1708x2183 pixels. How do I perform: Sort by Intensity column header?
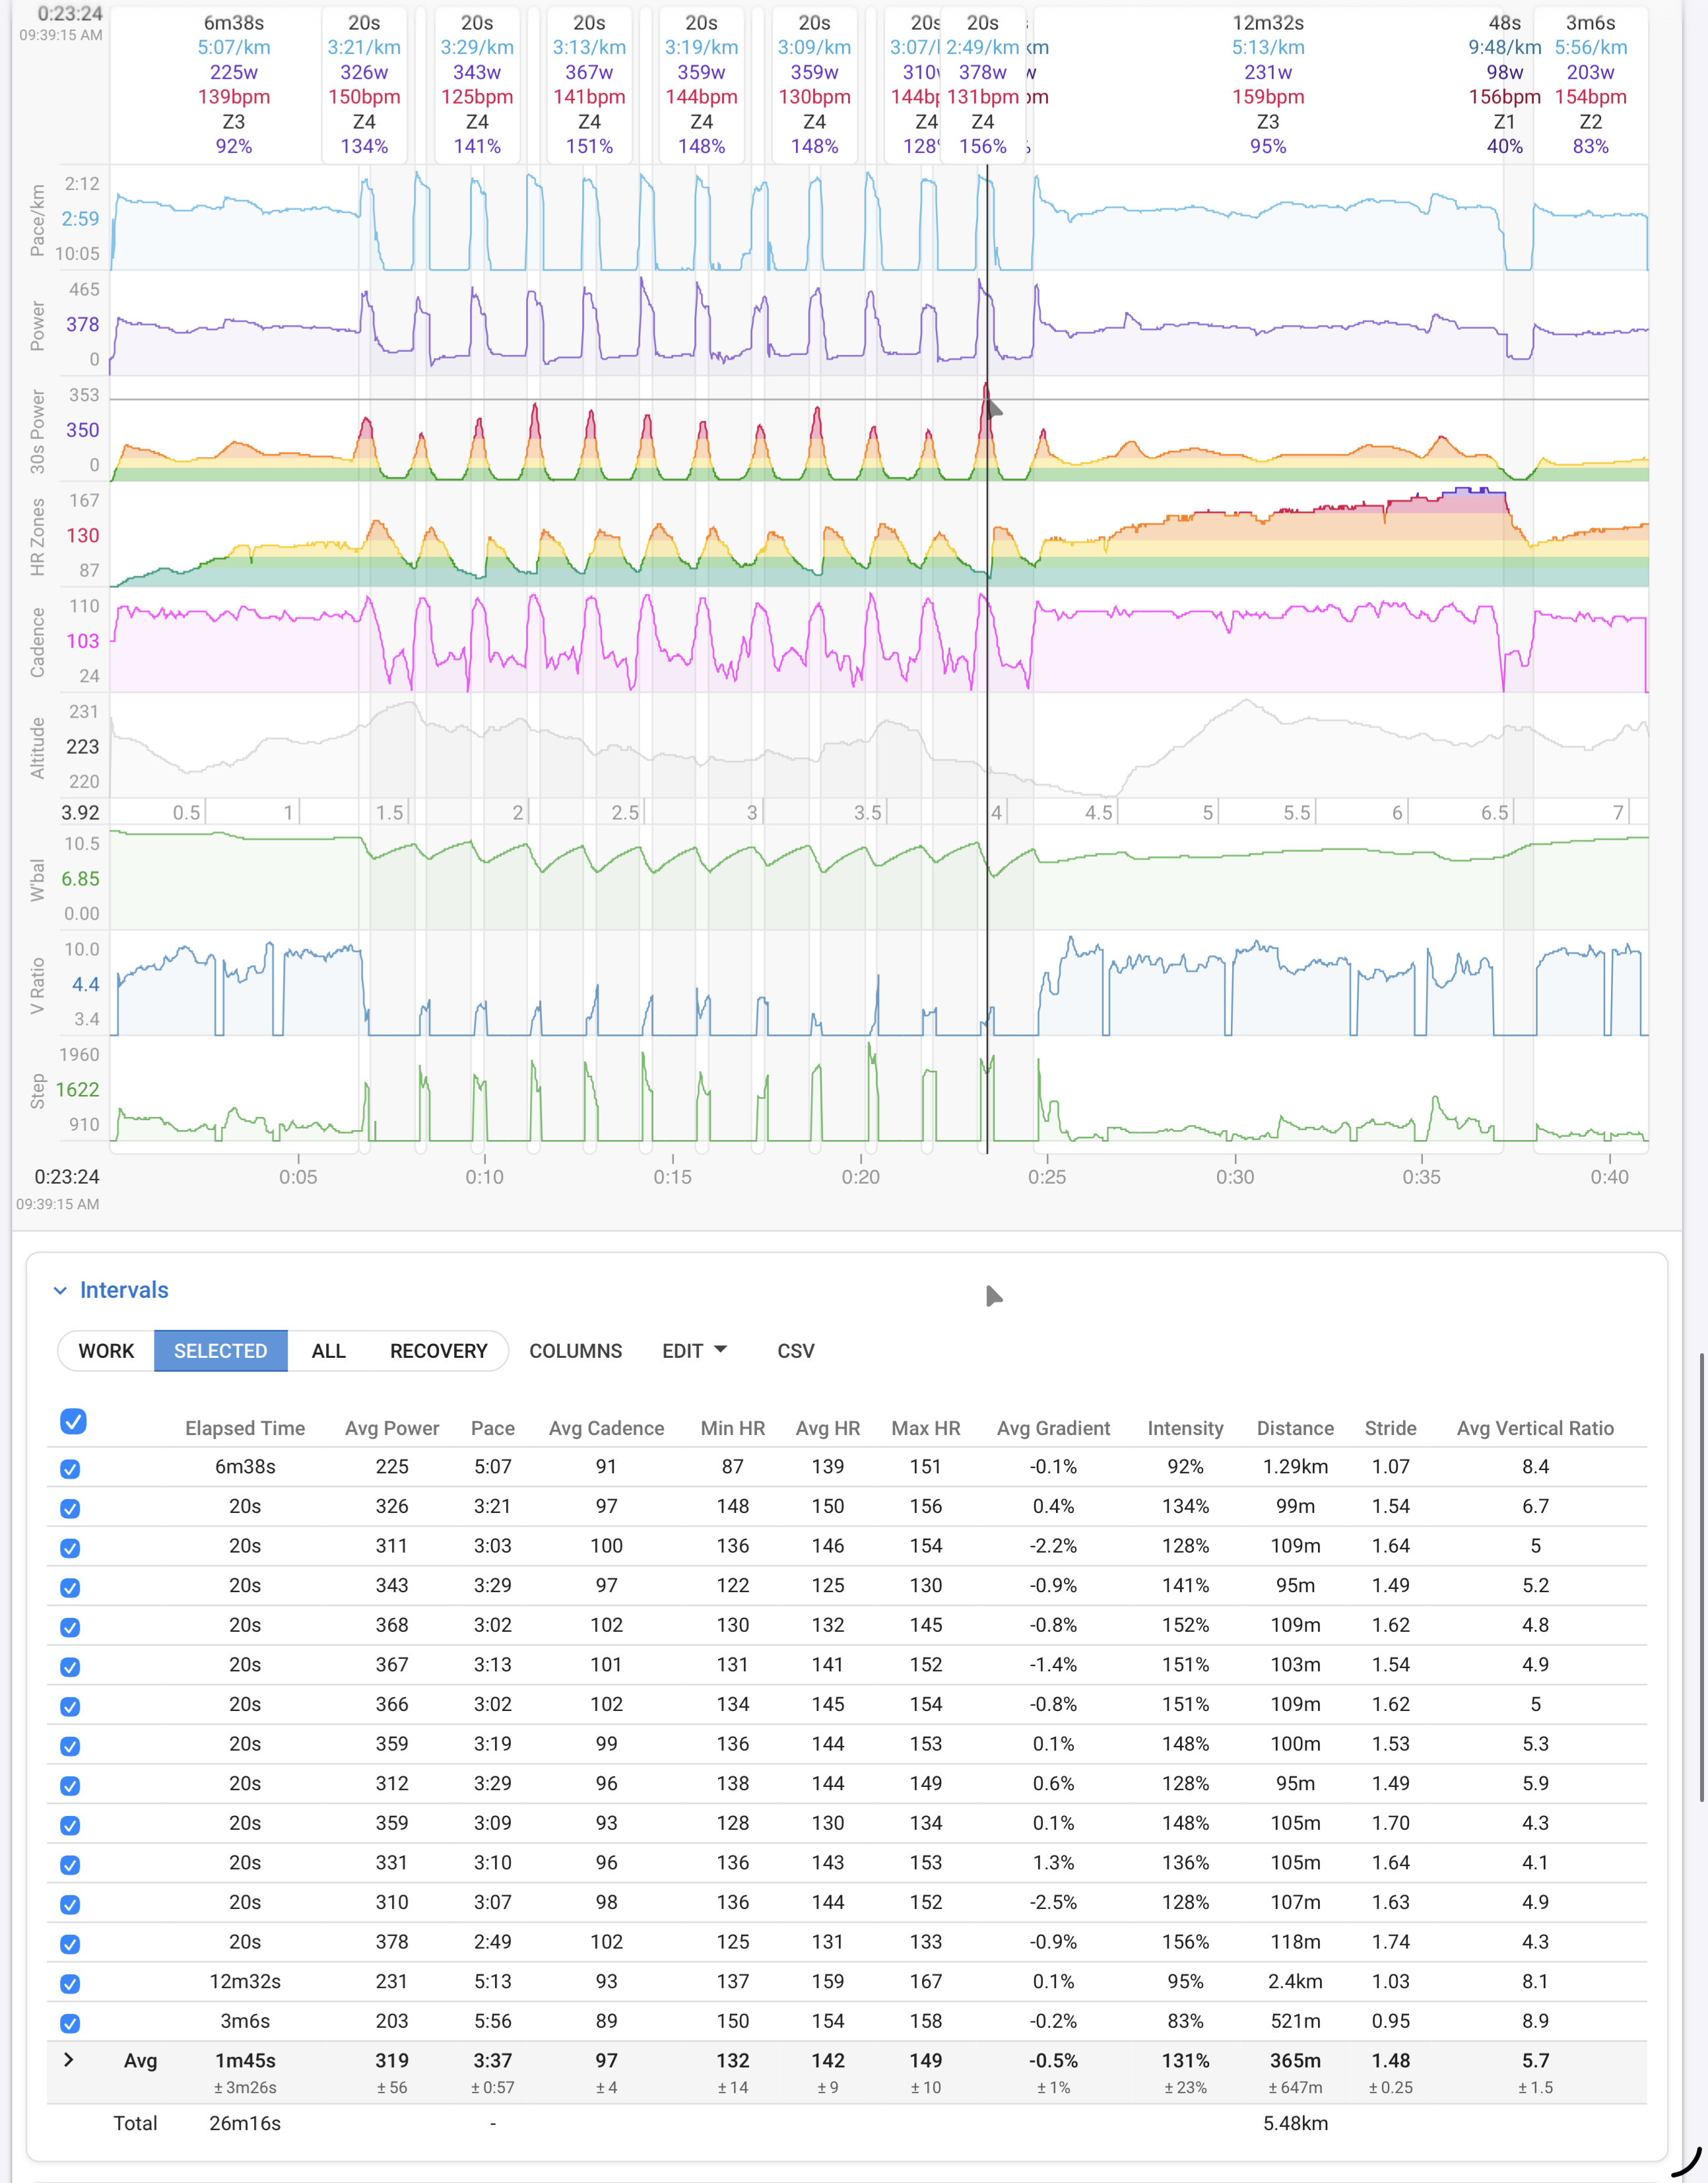pyautogui.click(x=1185, y=1428)
